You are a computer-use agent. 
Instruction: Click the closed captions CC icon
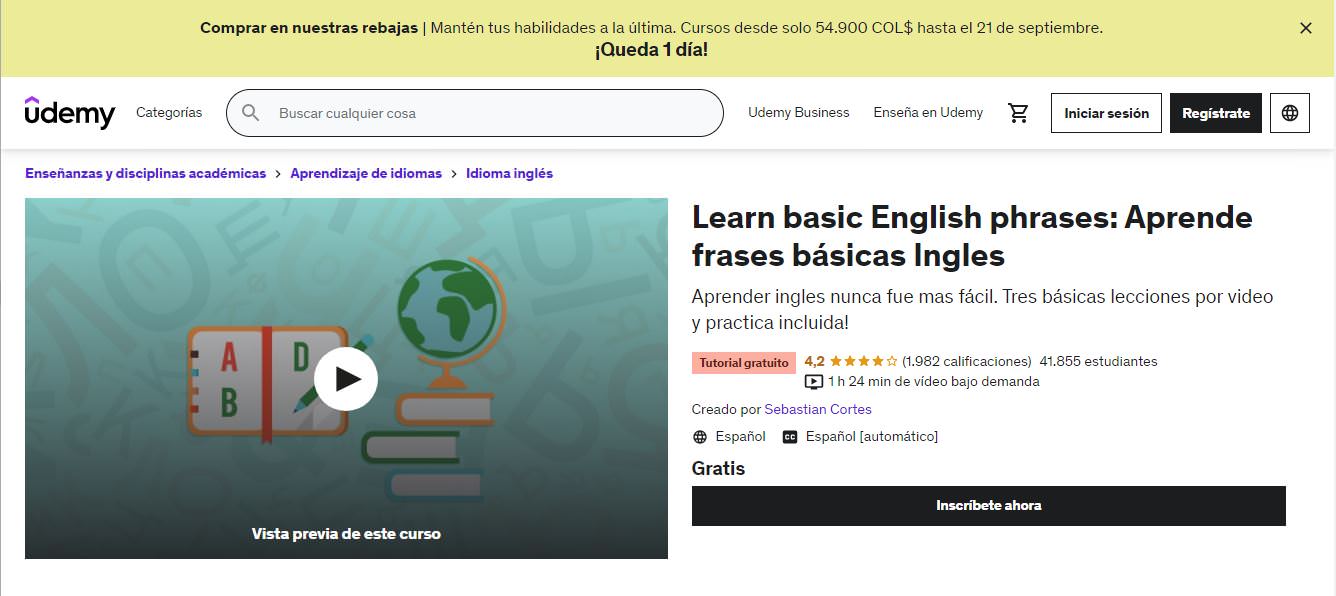click(x=790, y=437)
